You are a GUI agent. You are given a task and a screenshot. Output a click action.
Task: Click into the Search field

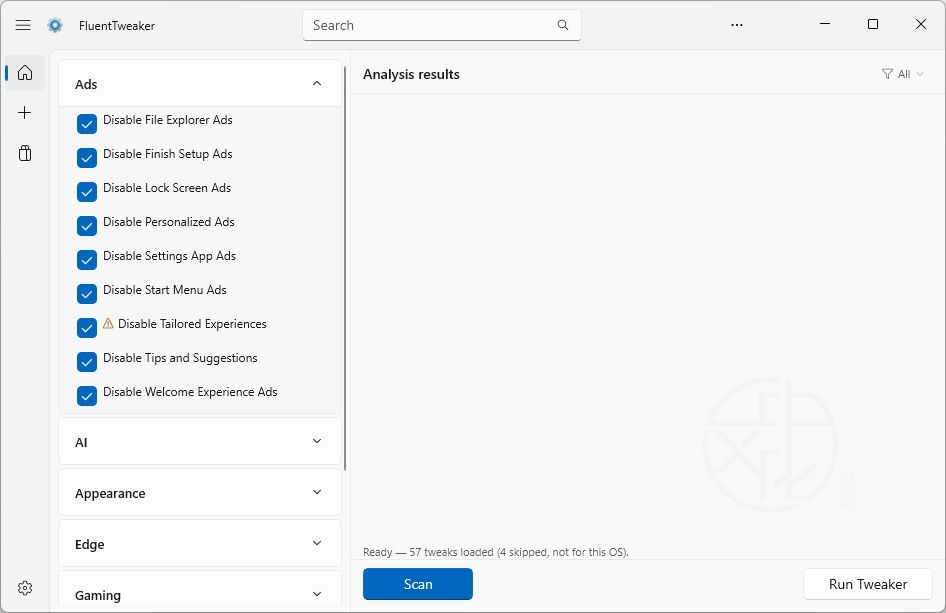coord(442,25)
